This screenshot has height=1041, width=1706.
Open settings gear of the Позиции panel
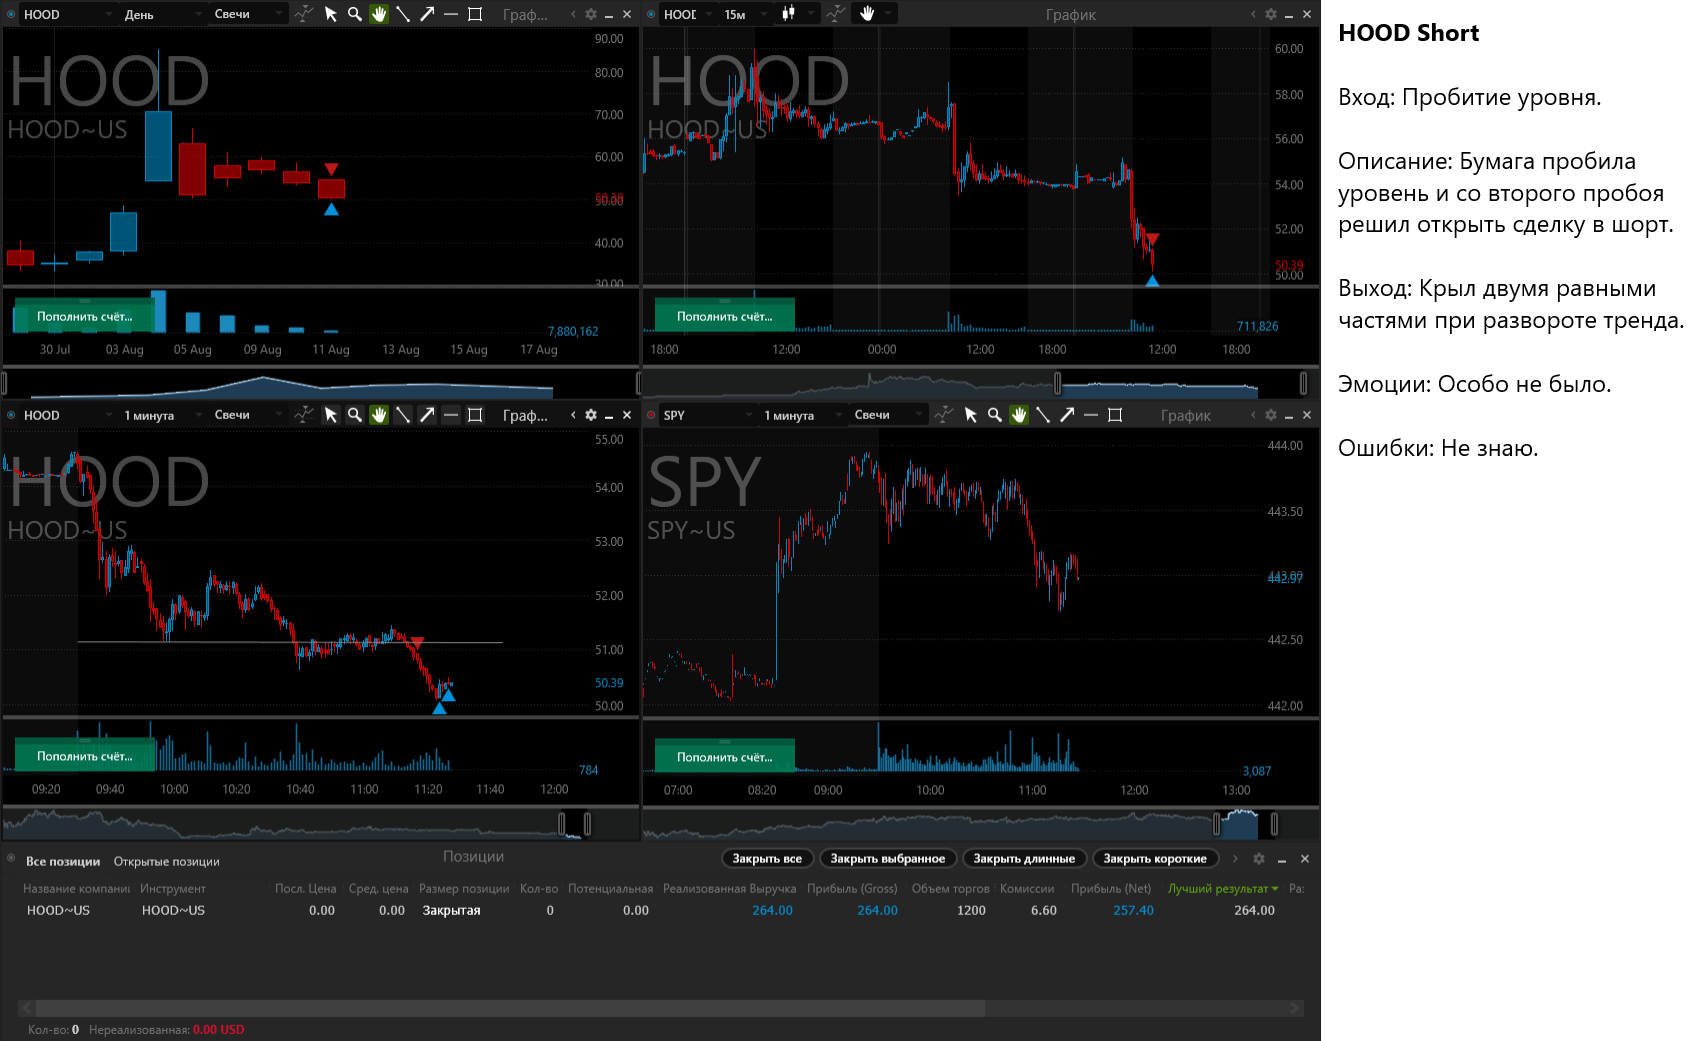click(x=1259, y=859)
